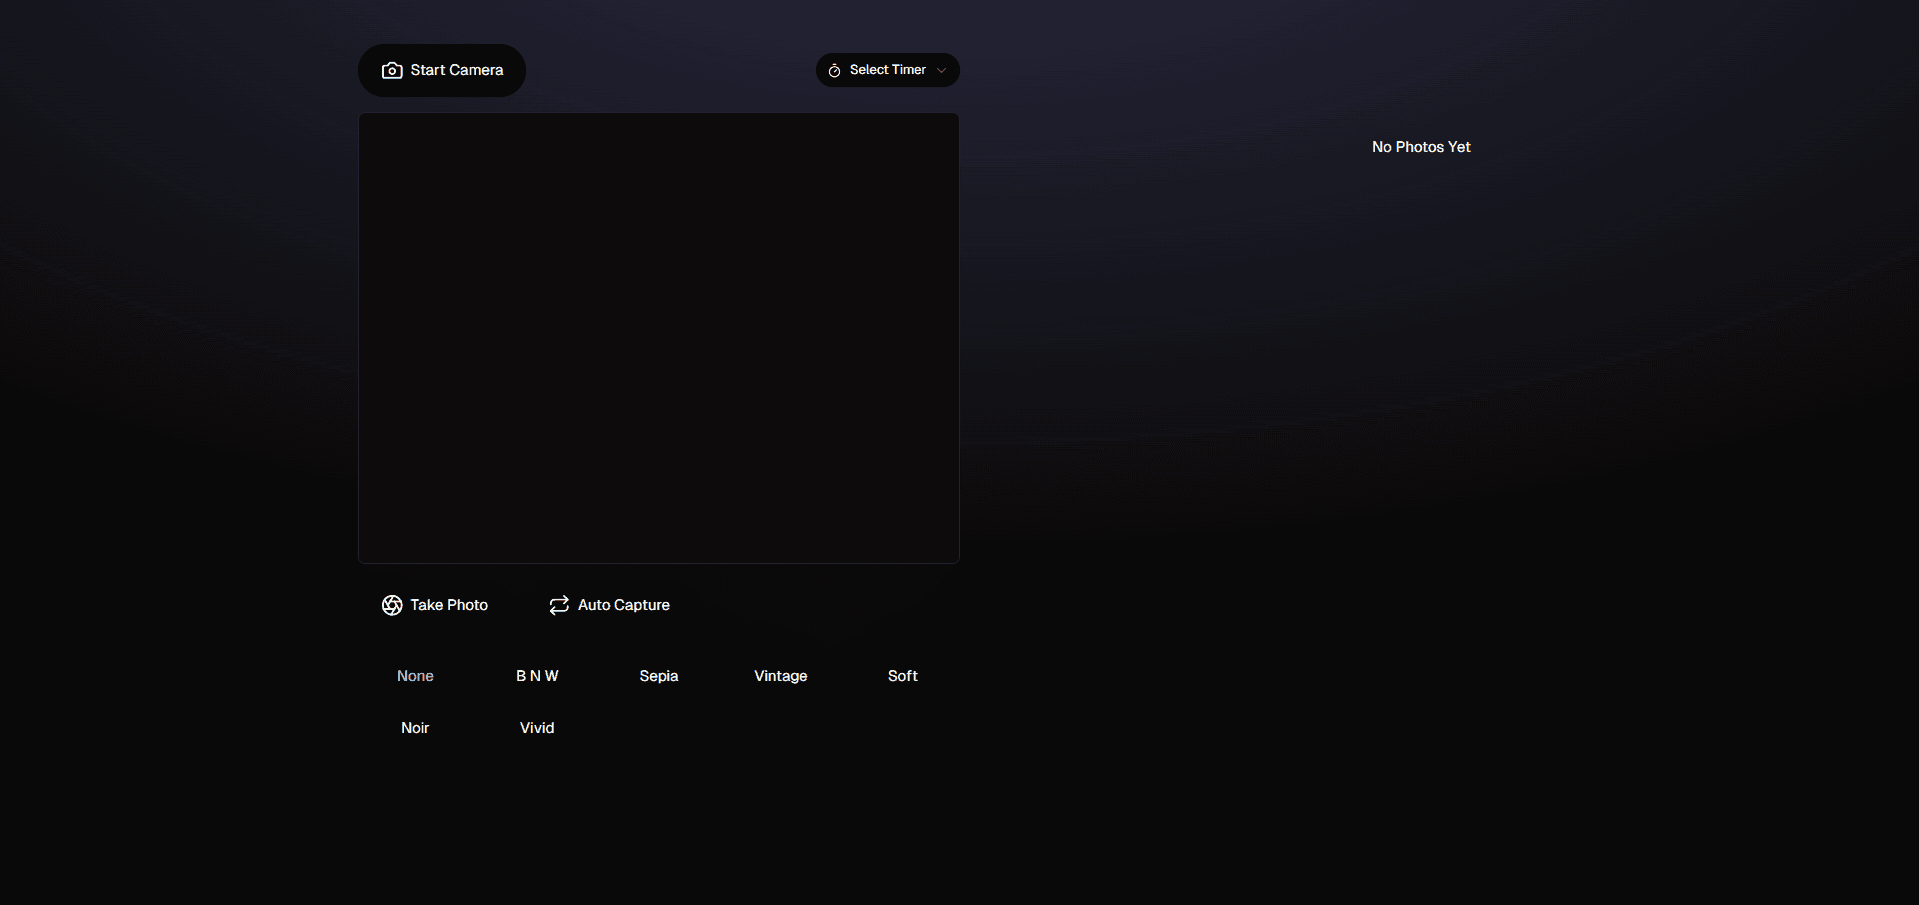Apply the B N W filter
Image resolution: width=1919 pixels, height=905 pixels.
[x=537, y=676]
